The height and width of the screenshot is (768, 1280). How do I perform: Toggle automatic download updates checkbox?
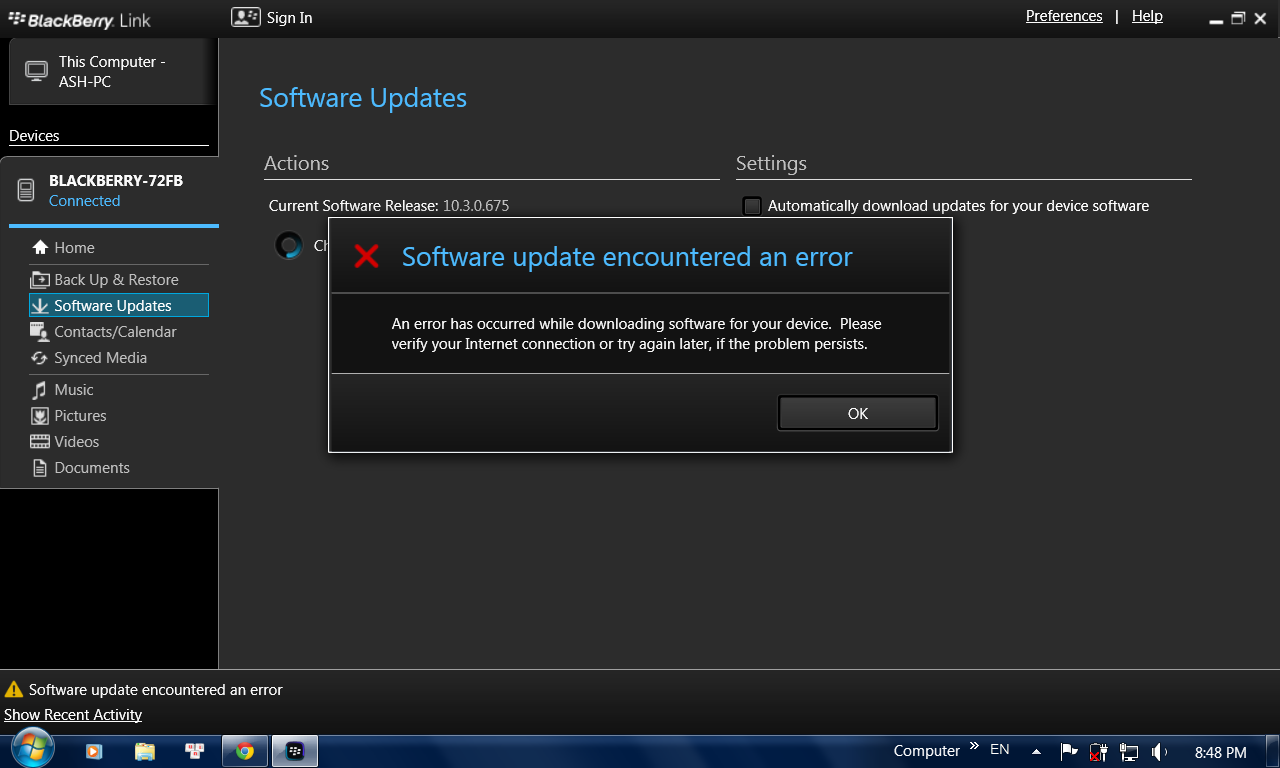tap(752, 206)
